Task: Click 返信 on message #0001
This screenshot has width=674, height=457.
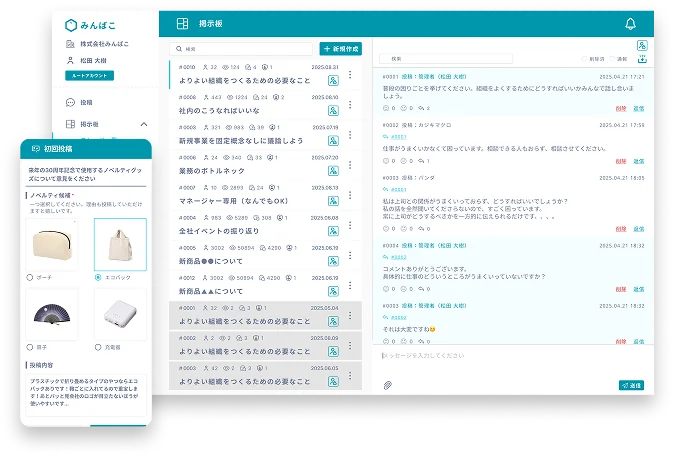Action: click(x=639, y=109)
